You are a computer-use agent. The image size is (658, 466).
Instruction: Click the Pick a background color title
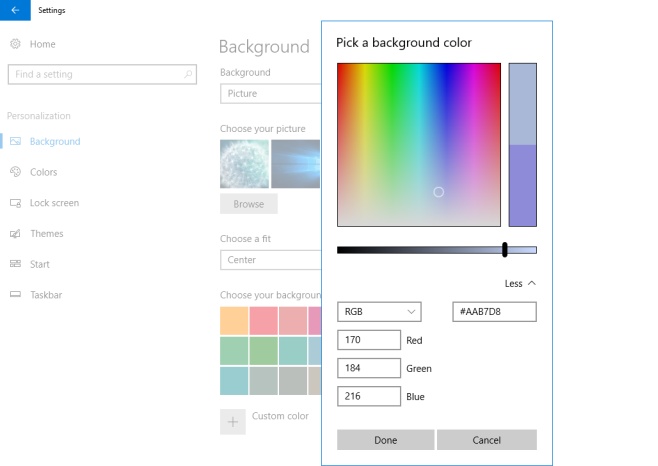[x=404, y=42]
